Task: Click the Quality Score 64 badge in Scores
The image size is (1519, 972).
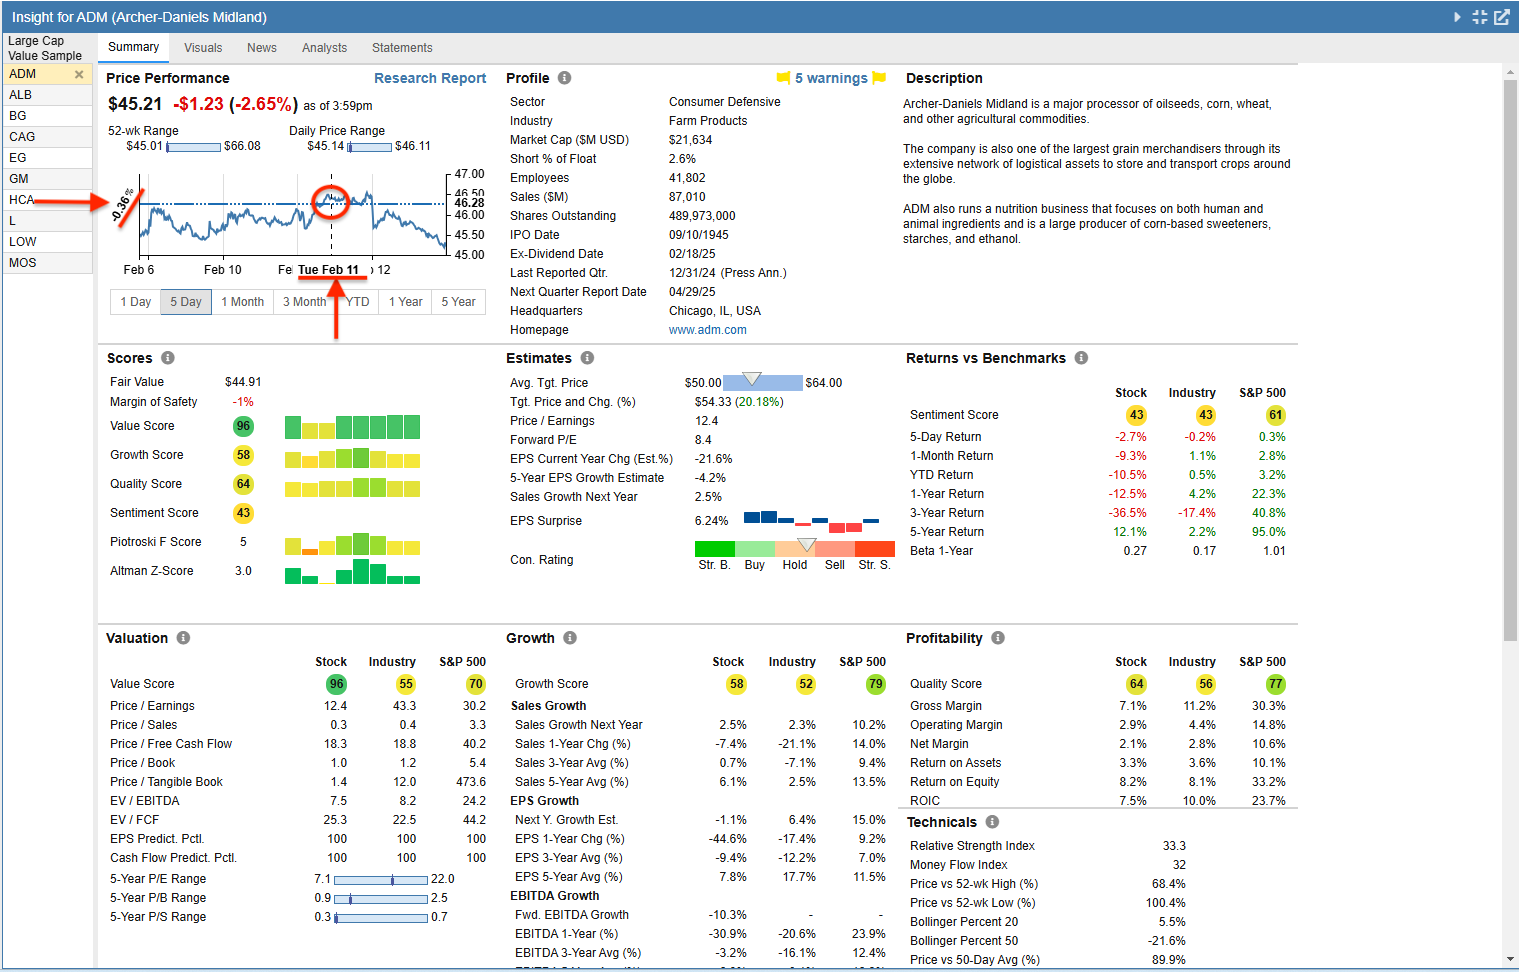Action: 243,484
